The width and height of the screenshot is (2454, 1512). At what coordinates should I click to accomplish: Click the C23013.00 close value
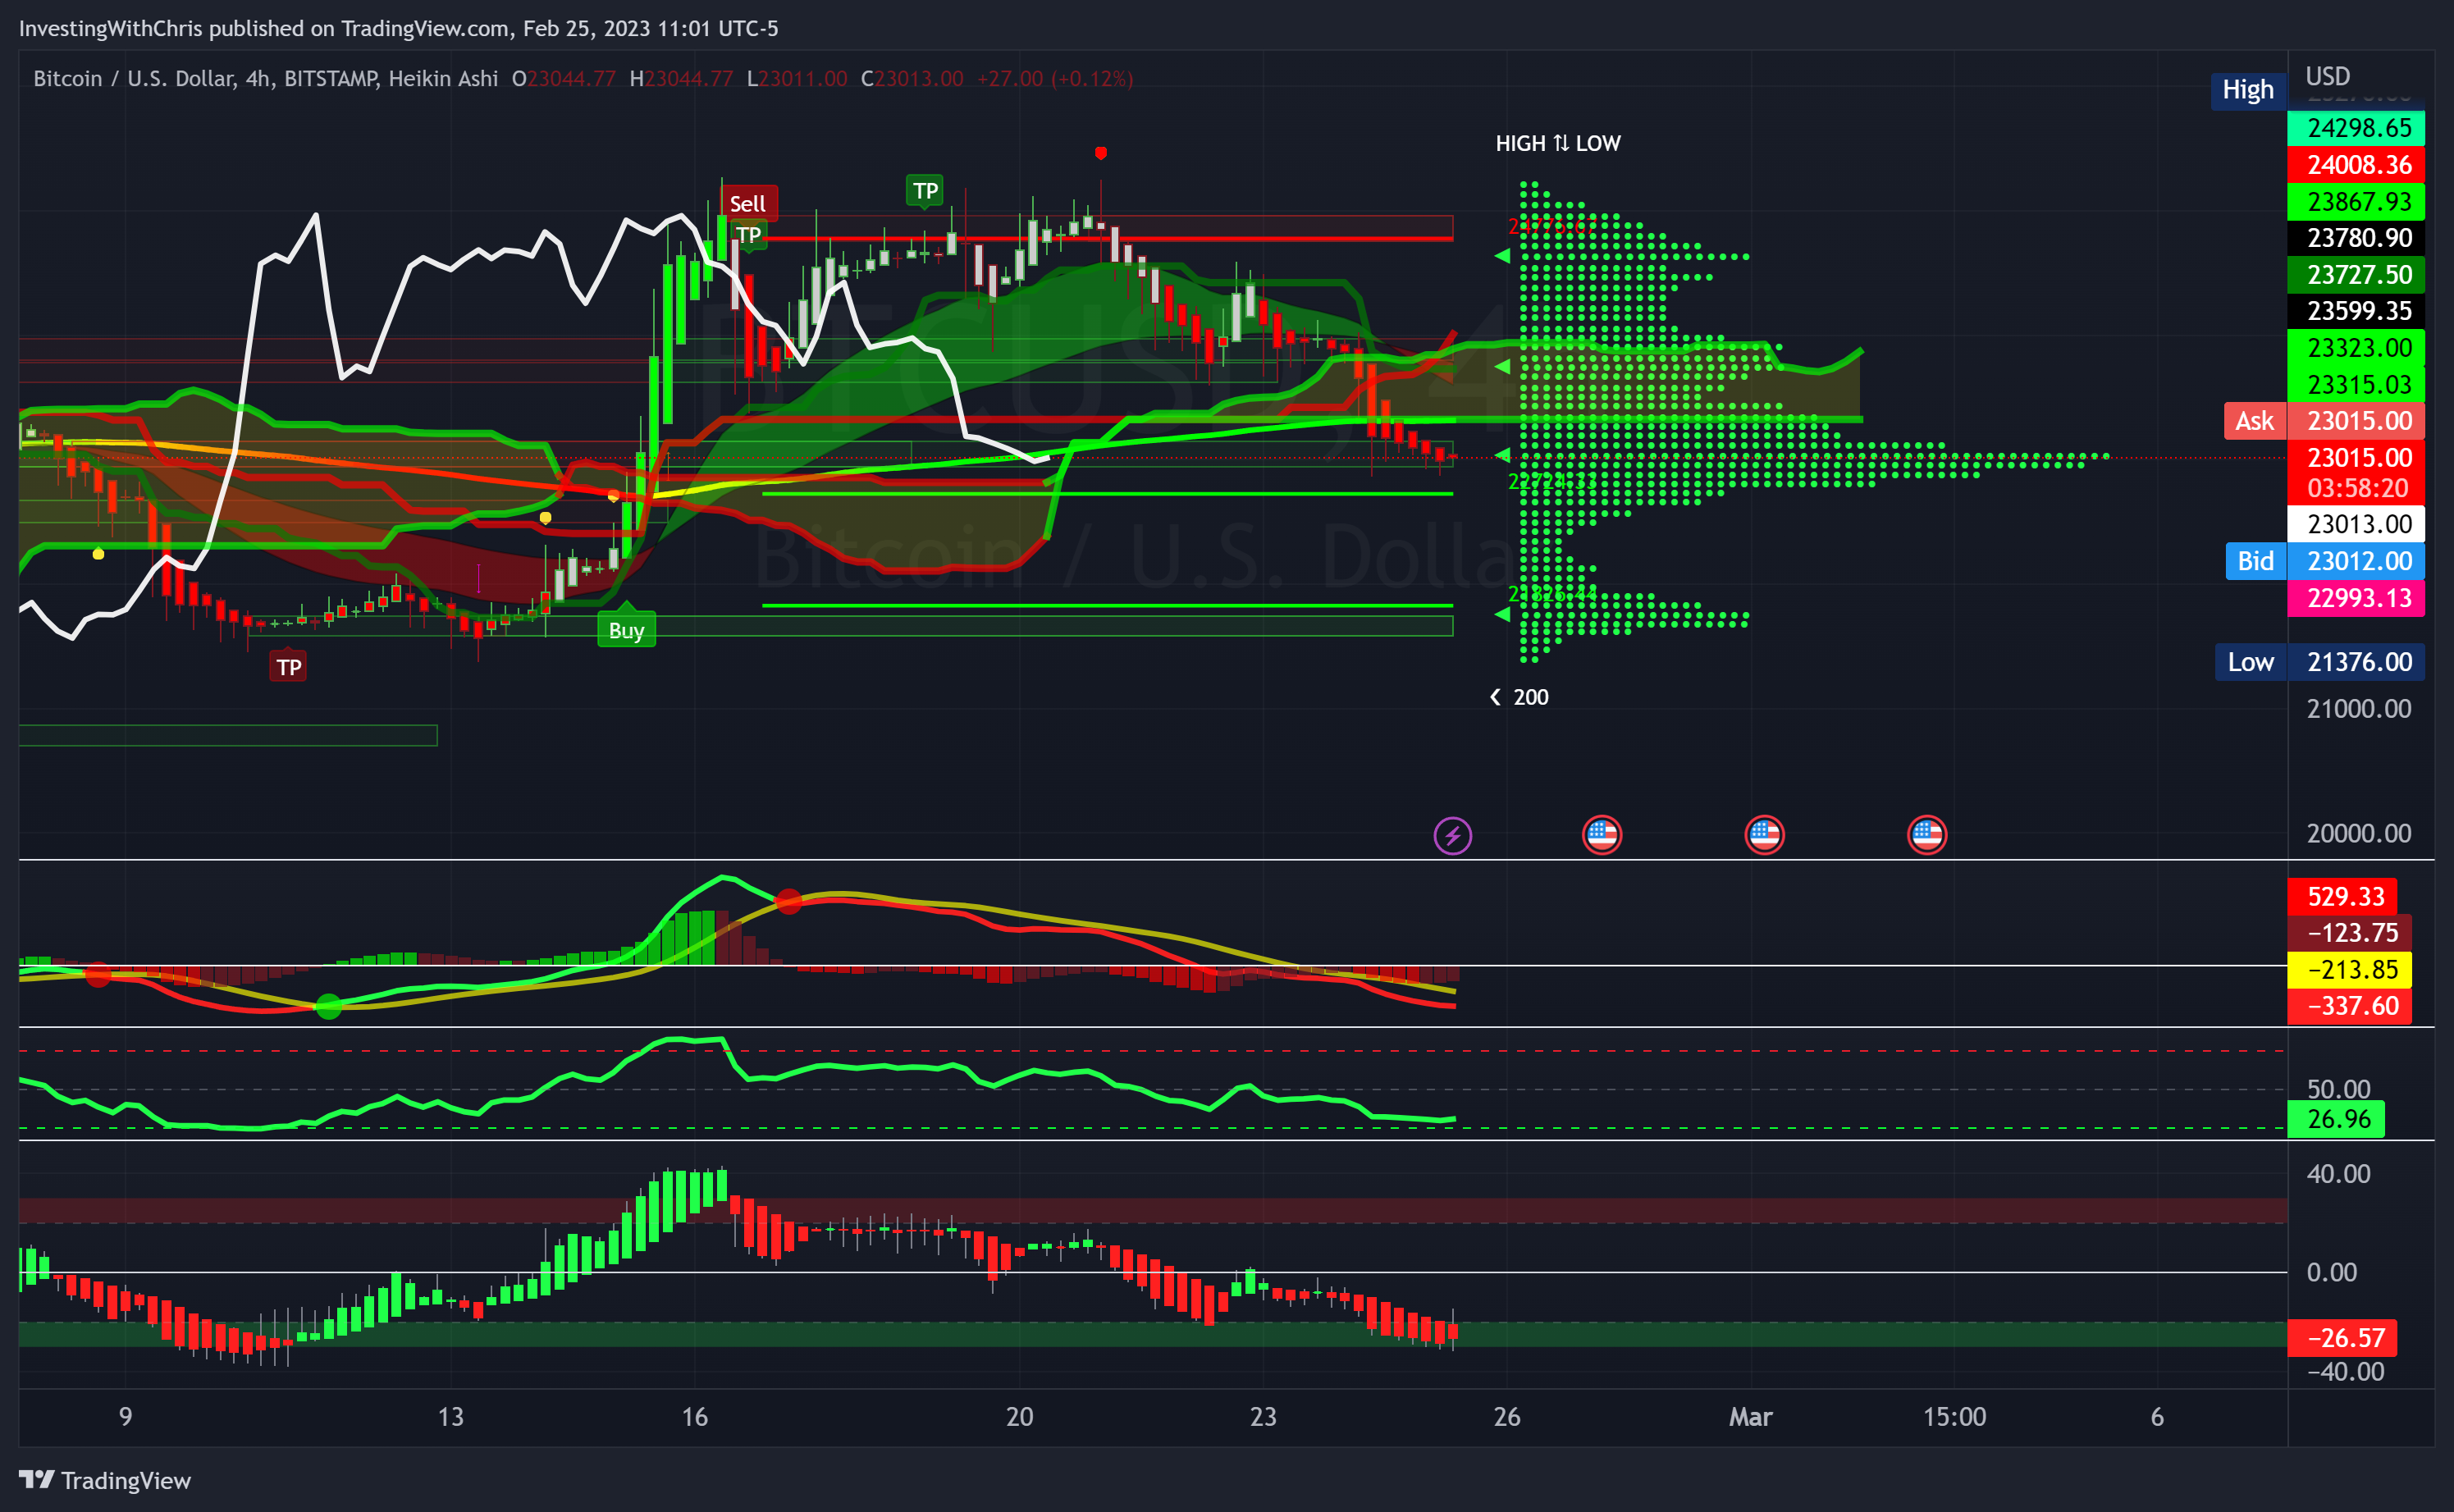[x=912, y=78]
